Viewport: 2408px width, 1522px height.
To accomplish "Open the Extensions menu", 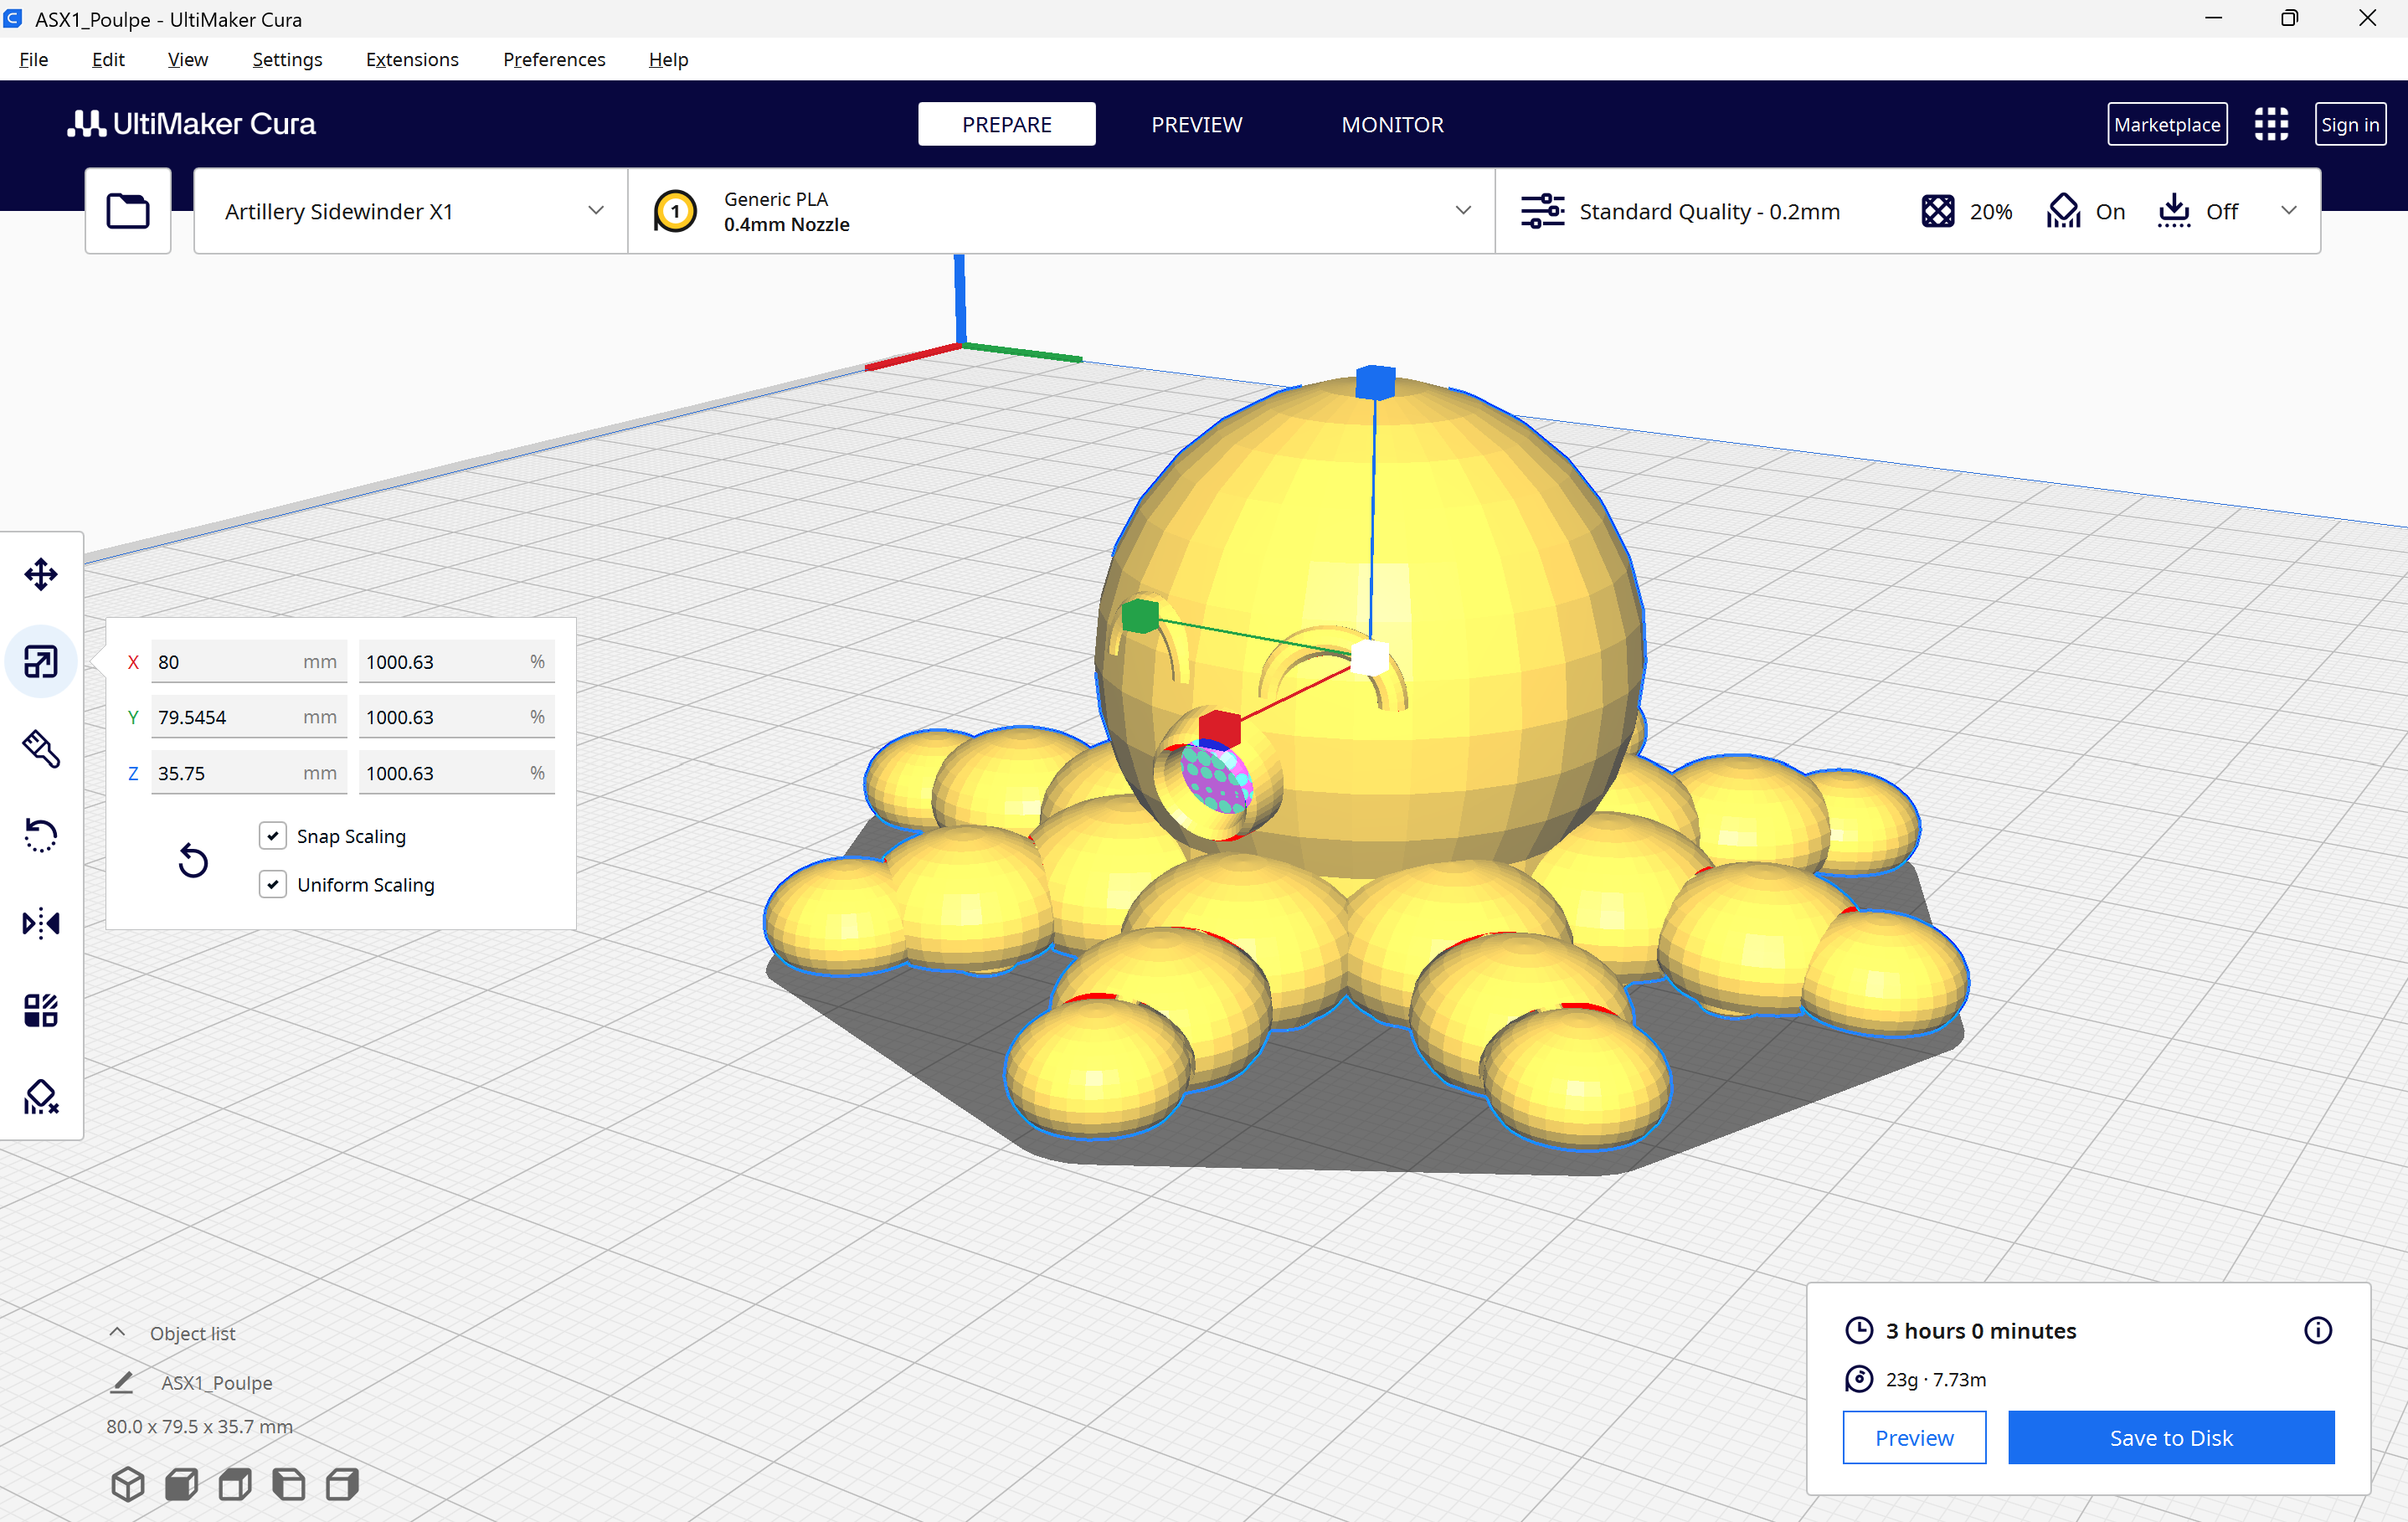I will pos(412,59).
